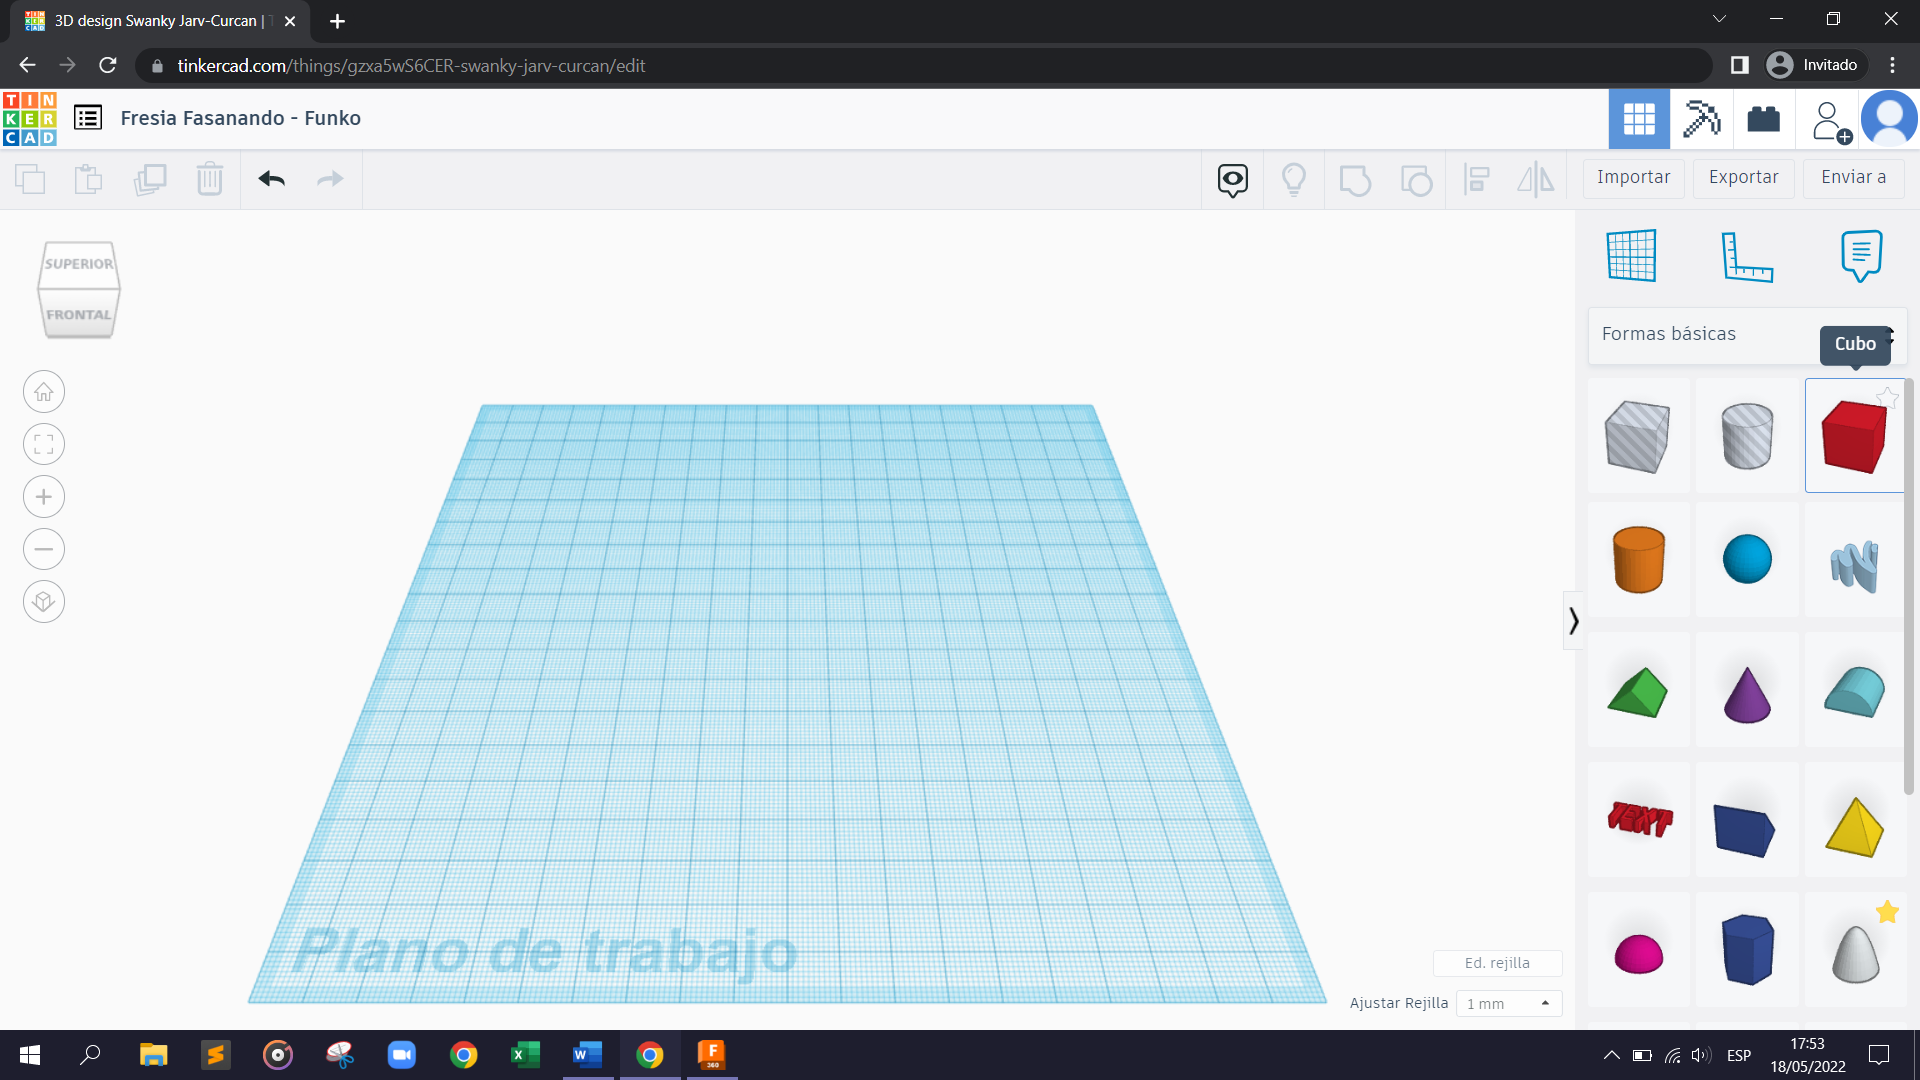The width and height of the screenshot is (1920, 1080).
Task: Open the notes tool icon
Action: pos(1860,256)
